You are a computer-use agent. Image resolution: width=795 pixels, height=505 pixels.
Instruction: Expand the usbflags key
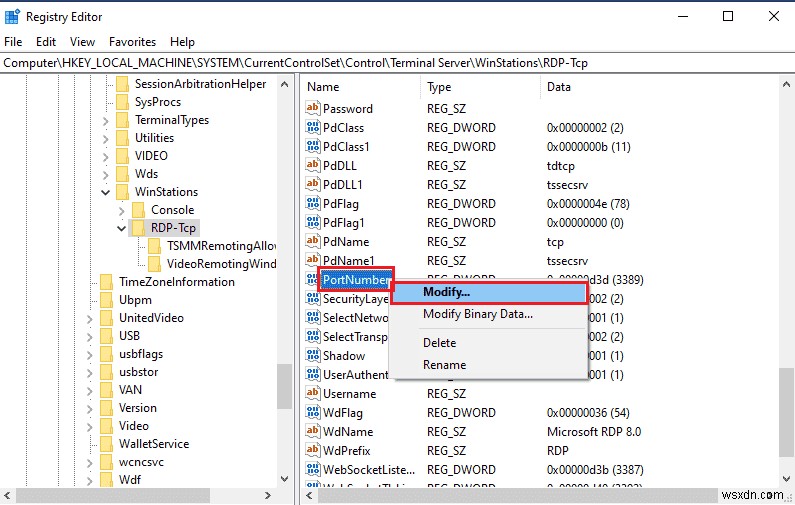tap(90, 354)
